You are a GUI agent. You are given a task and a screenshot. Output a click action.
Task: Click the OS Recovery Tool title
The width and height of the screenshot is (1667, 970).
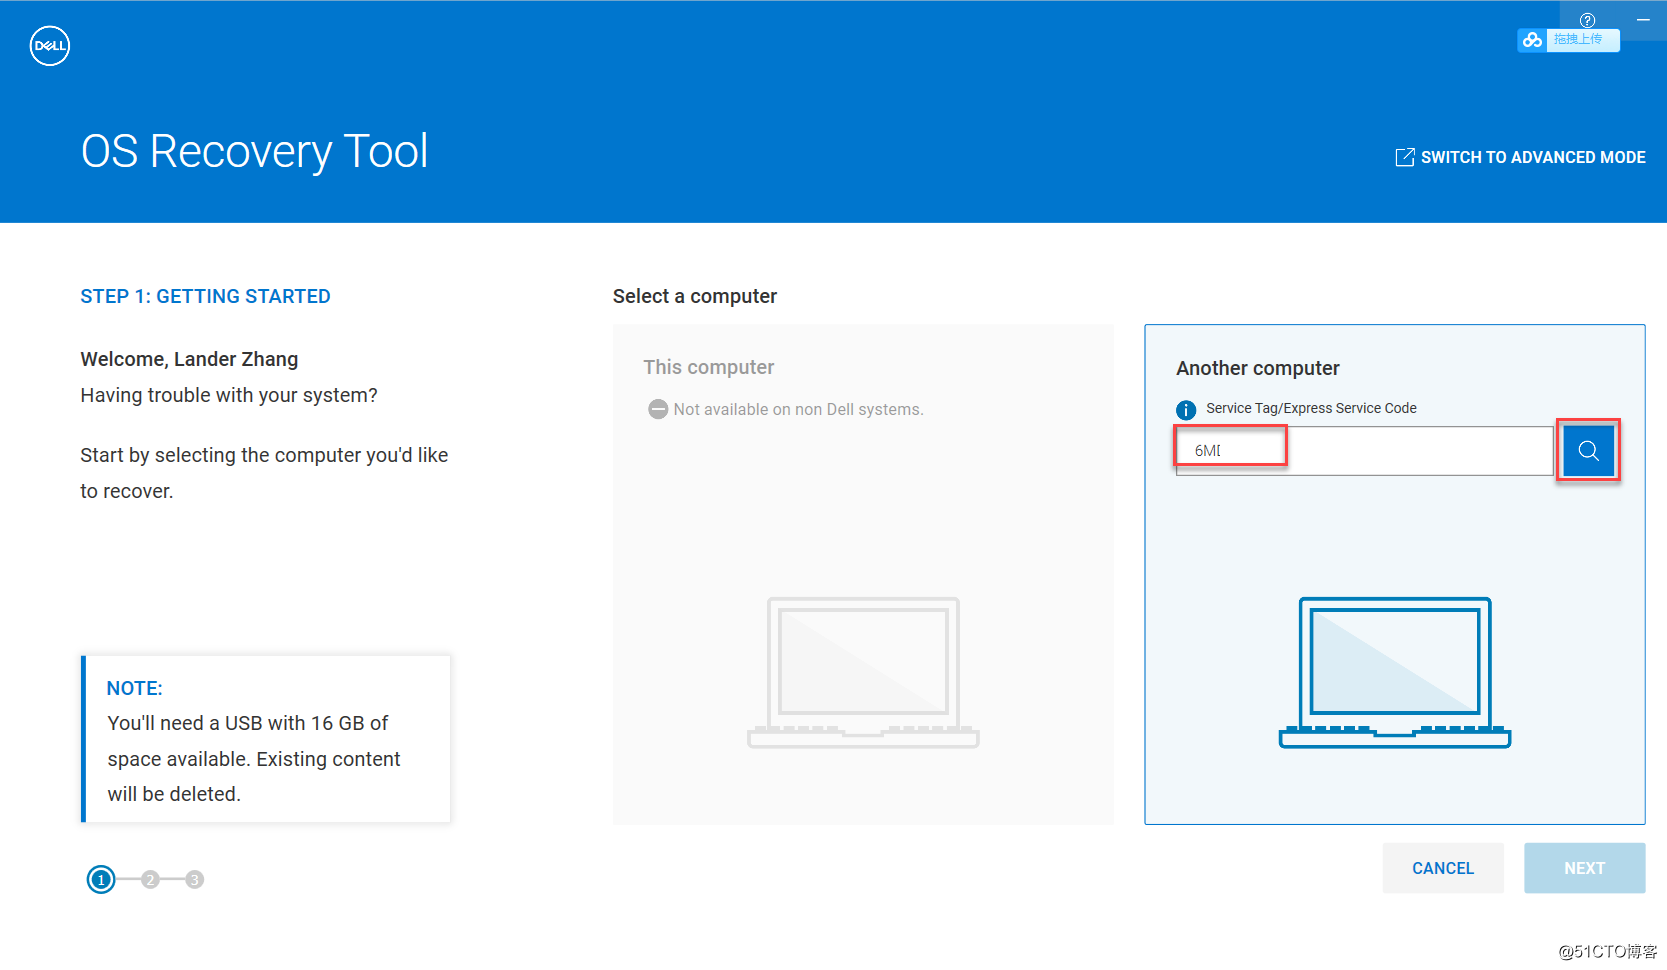click(254, 152)
